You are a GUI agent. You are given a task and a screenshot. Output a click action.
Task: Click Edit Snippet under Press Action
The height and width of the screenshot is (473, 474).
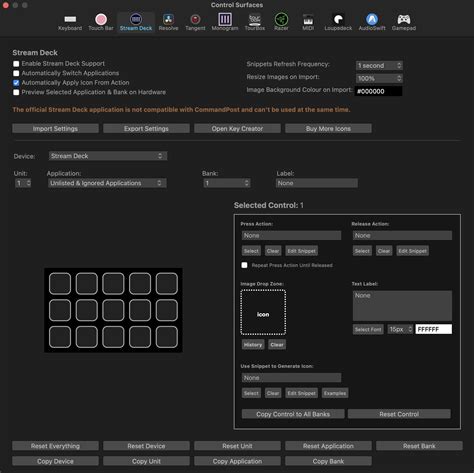click(302, 251)
